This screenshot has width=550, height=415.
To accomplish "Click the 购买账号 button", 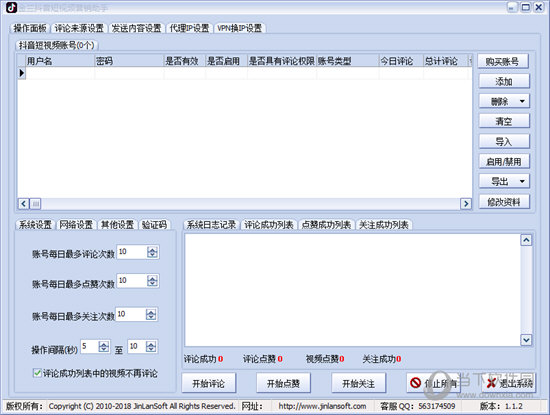I will click(x=502, y=62).
